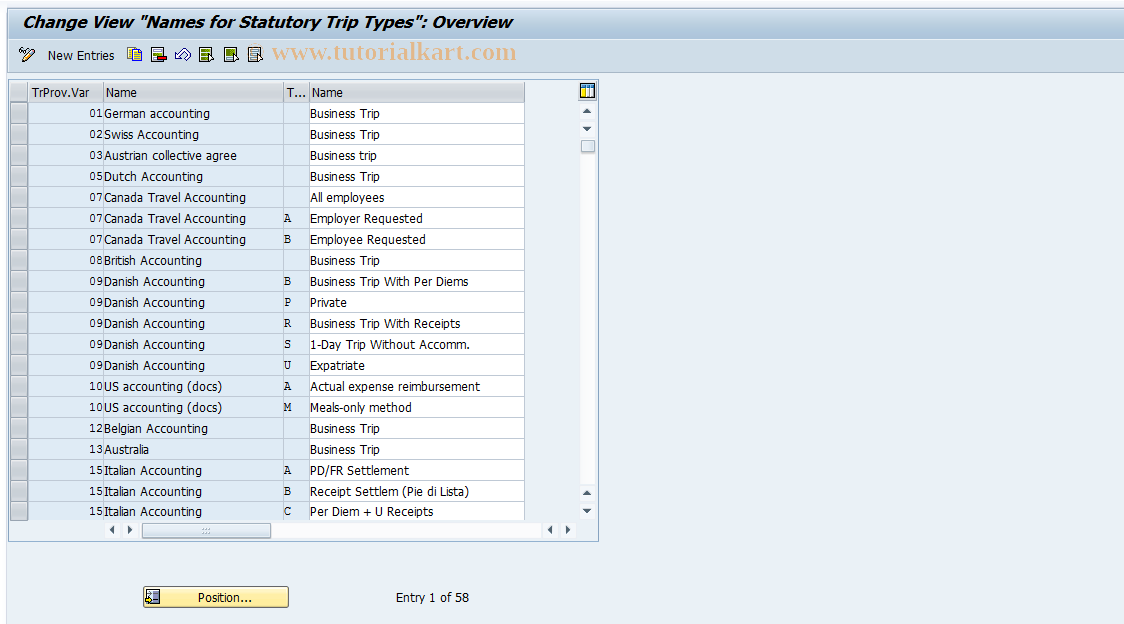Click the Undo Change icon
Image resolution: width=1124 pixels, height=624 pixels.
point(183,55)
